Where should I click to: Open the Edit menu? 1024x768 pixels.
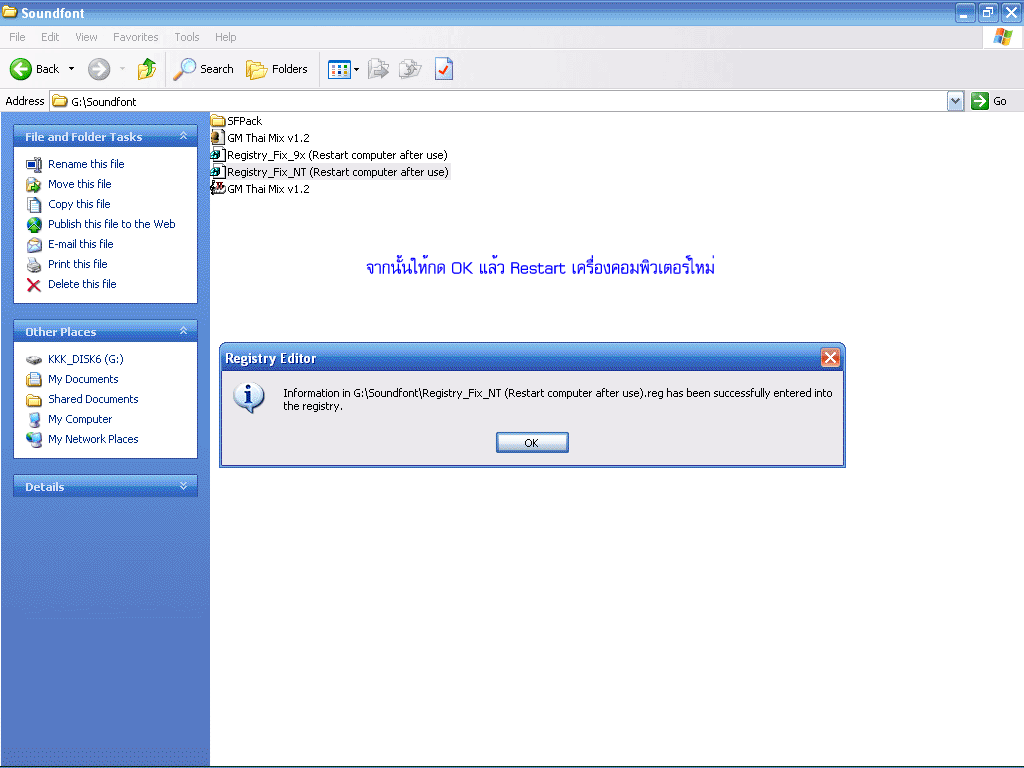(x=50, y=37)
